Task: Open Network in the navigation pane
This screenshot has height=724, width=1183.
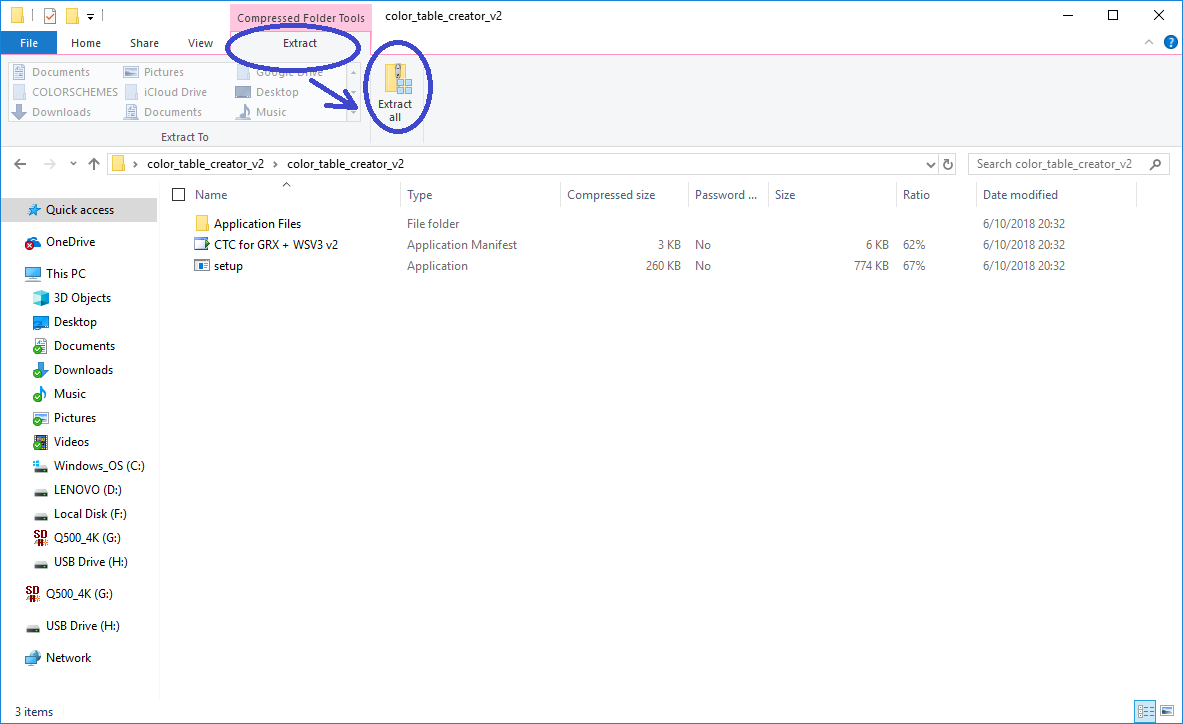Action: [68, 658]
